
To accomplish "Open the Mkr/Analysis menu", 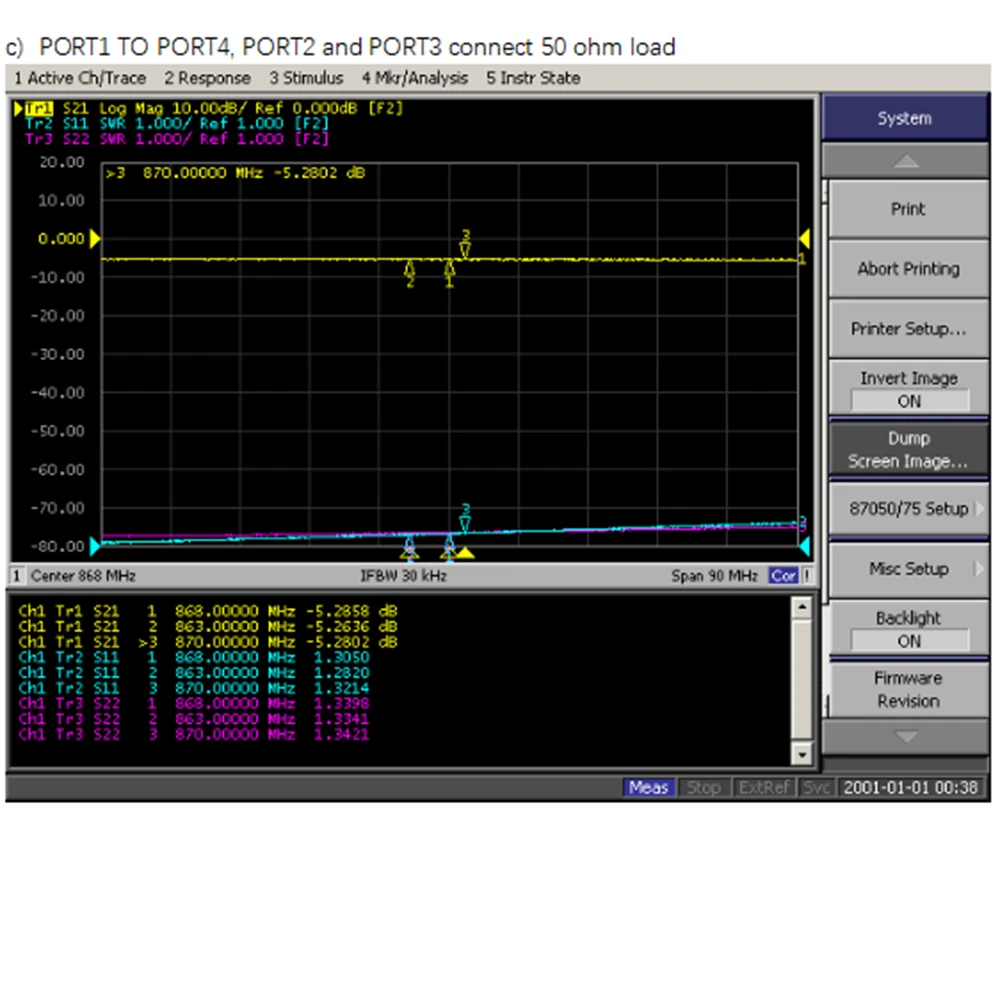I will coord(415,78).
